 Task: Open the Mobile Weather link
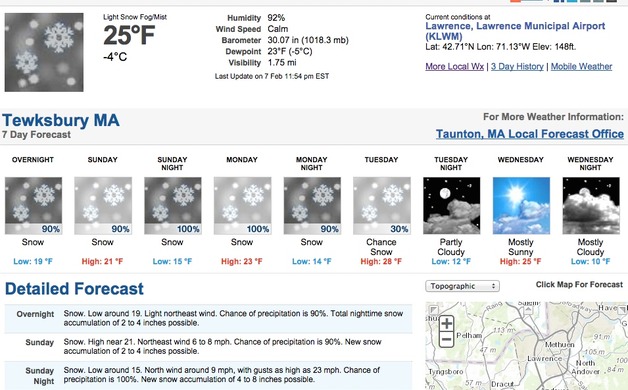[581, 66]
